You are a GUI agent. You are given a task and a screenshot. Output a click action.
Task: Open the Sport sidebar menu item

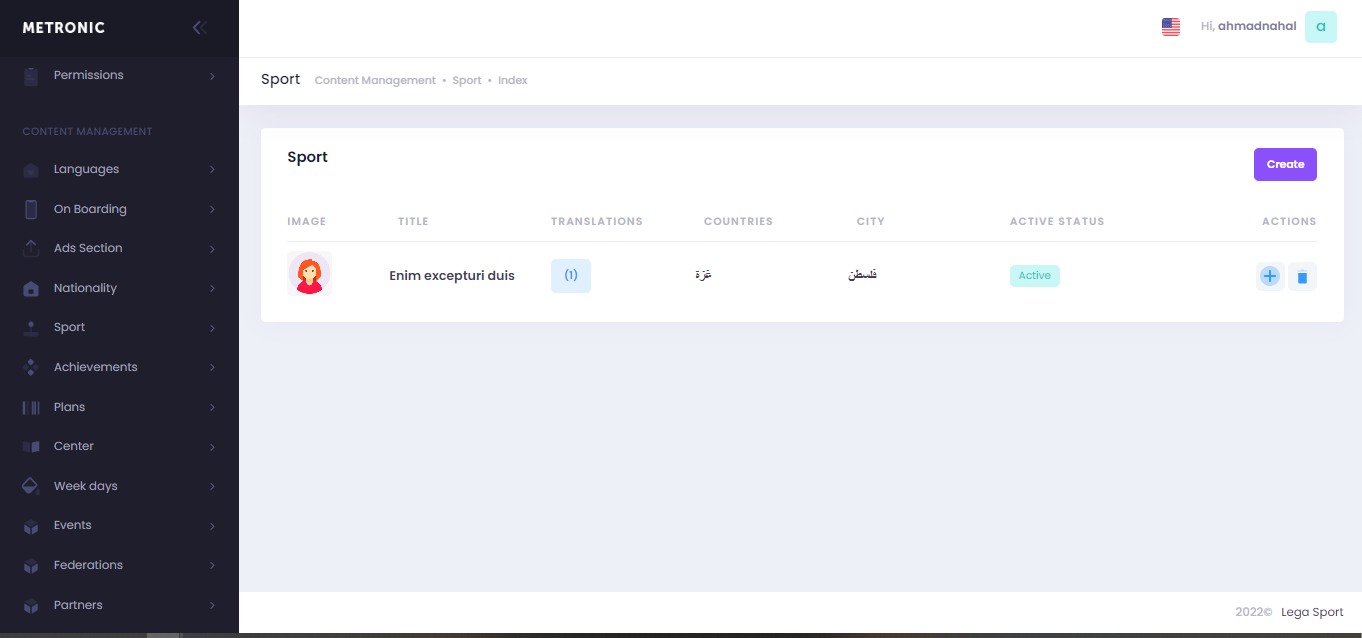[x=70, y=327]
